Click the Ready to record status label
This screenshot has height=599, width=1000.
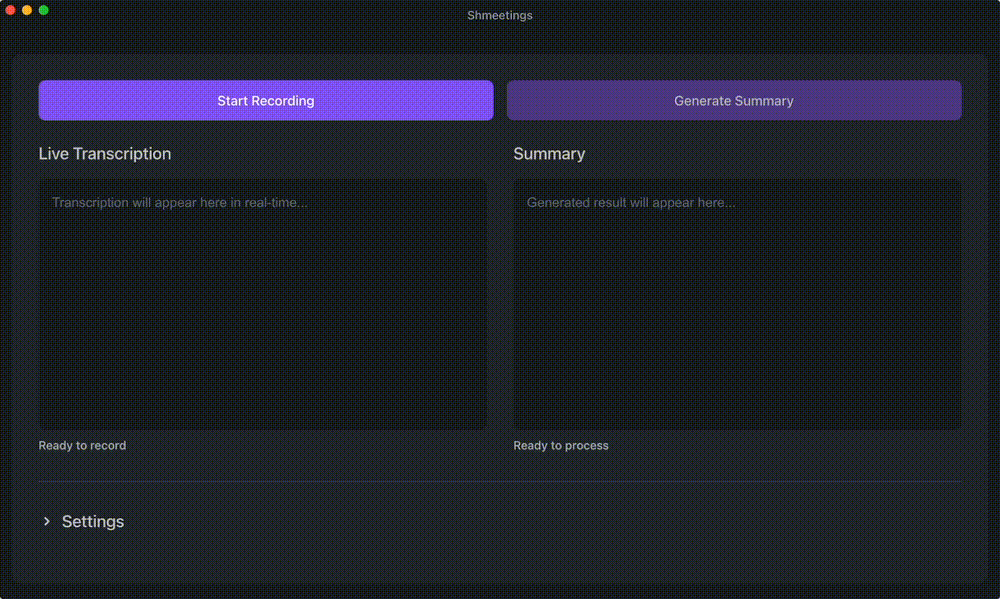pos(82,445)
